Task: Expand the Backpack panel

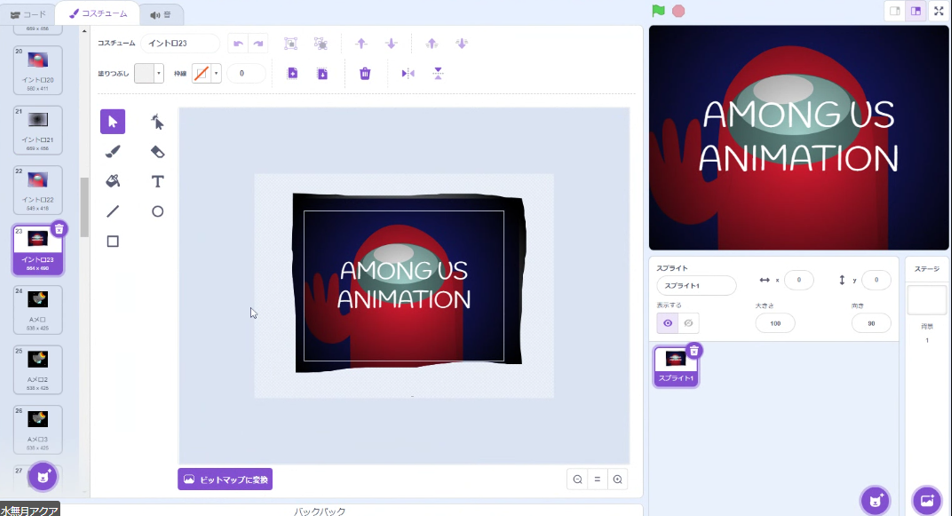Action: [x=320, y=510]
